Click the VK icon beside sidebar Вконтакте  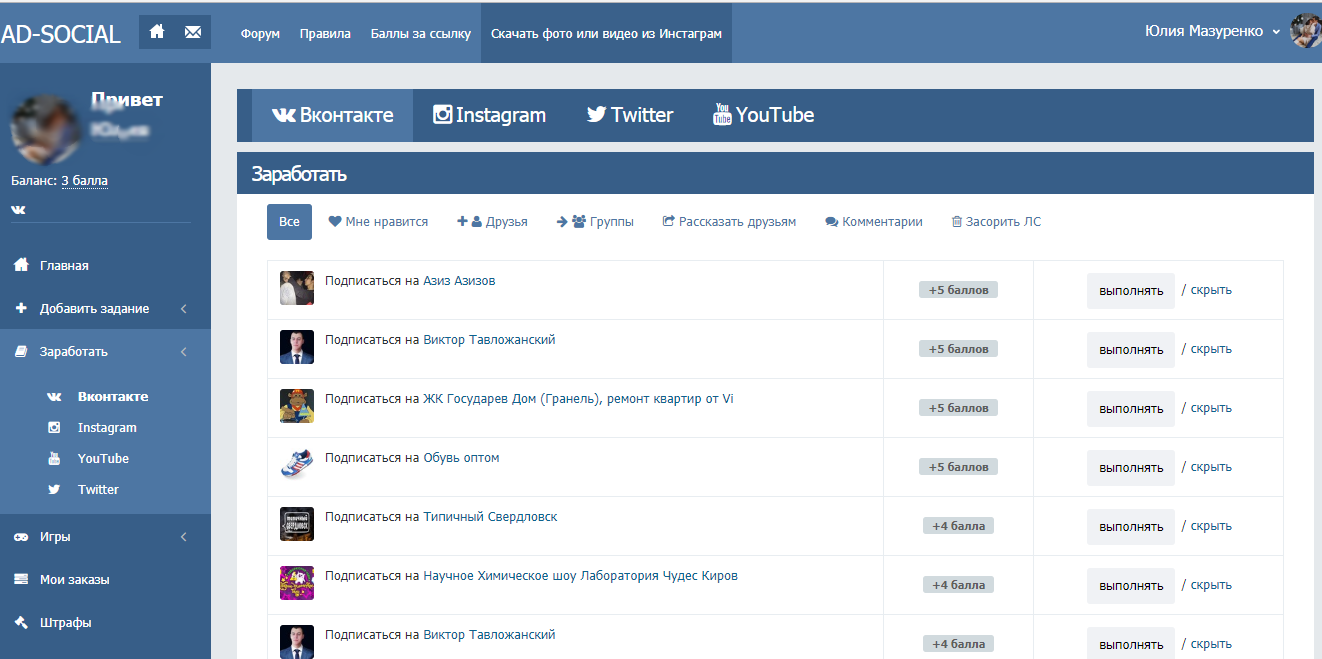click(54, 397)
